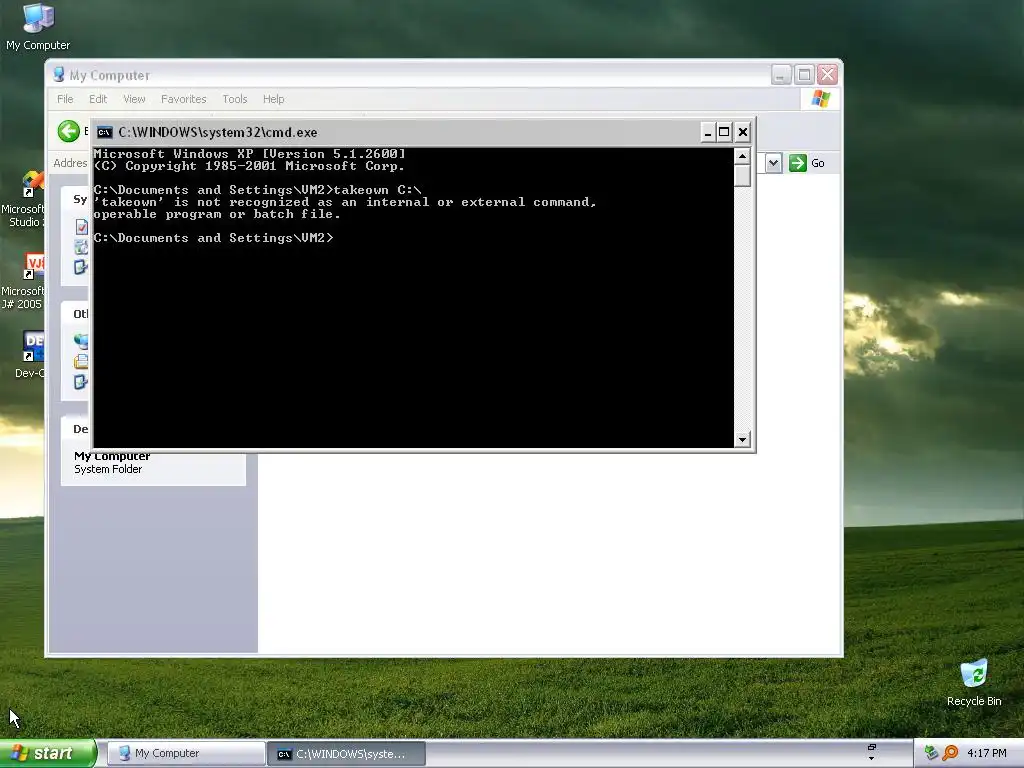Open the Recycle Bin on the desktop
Screen dimensions: 1024x768
974,683
